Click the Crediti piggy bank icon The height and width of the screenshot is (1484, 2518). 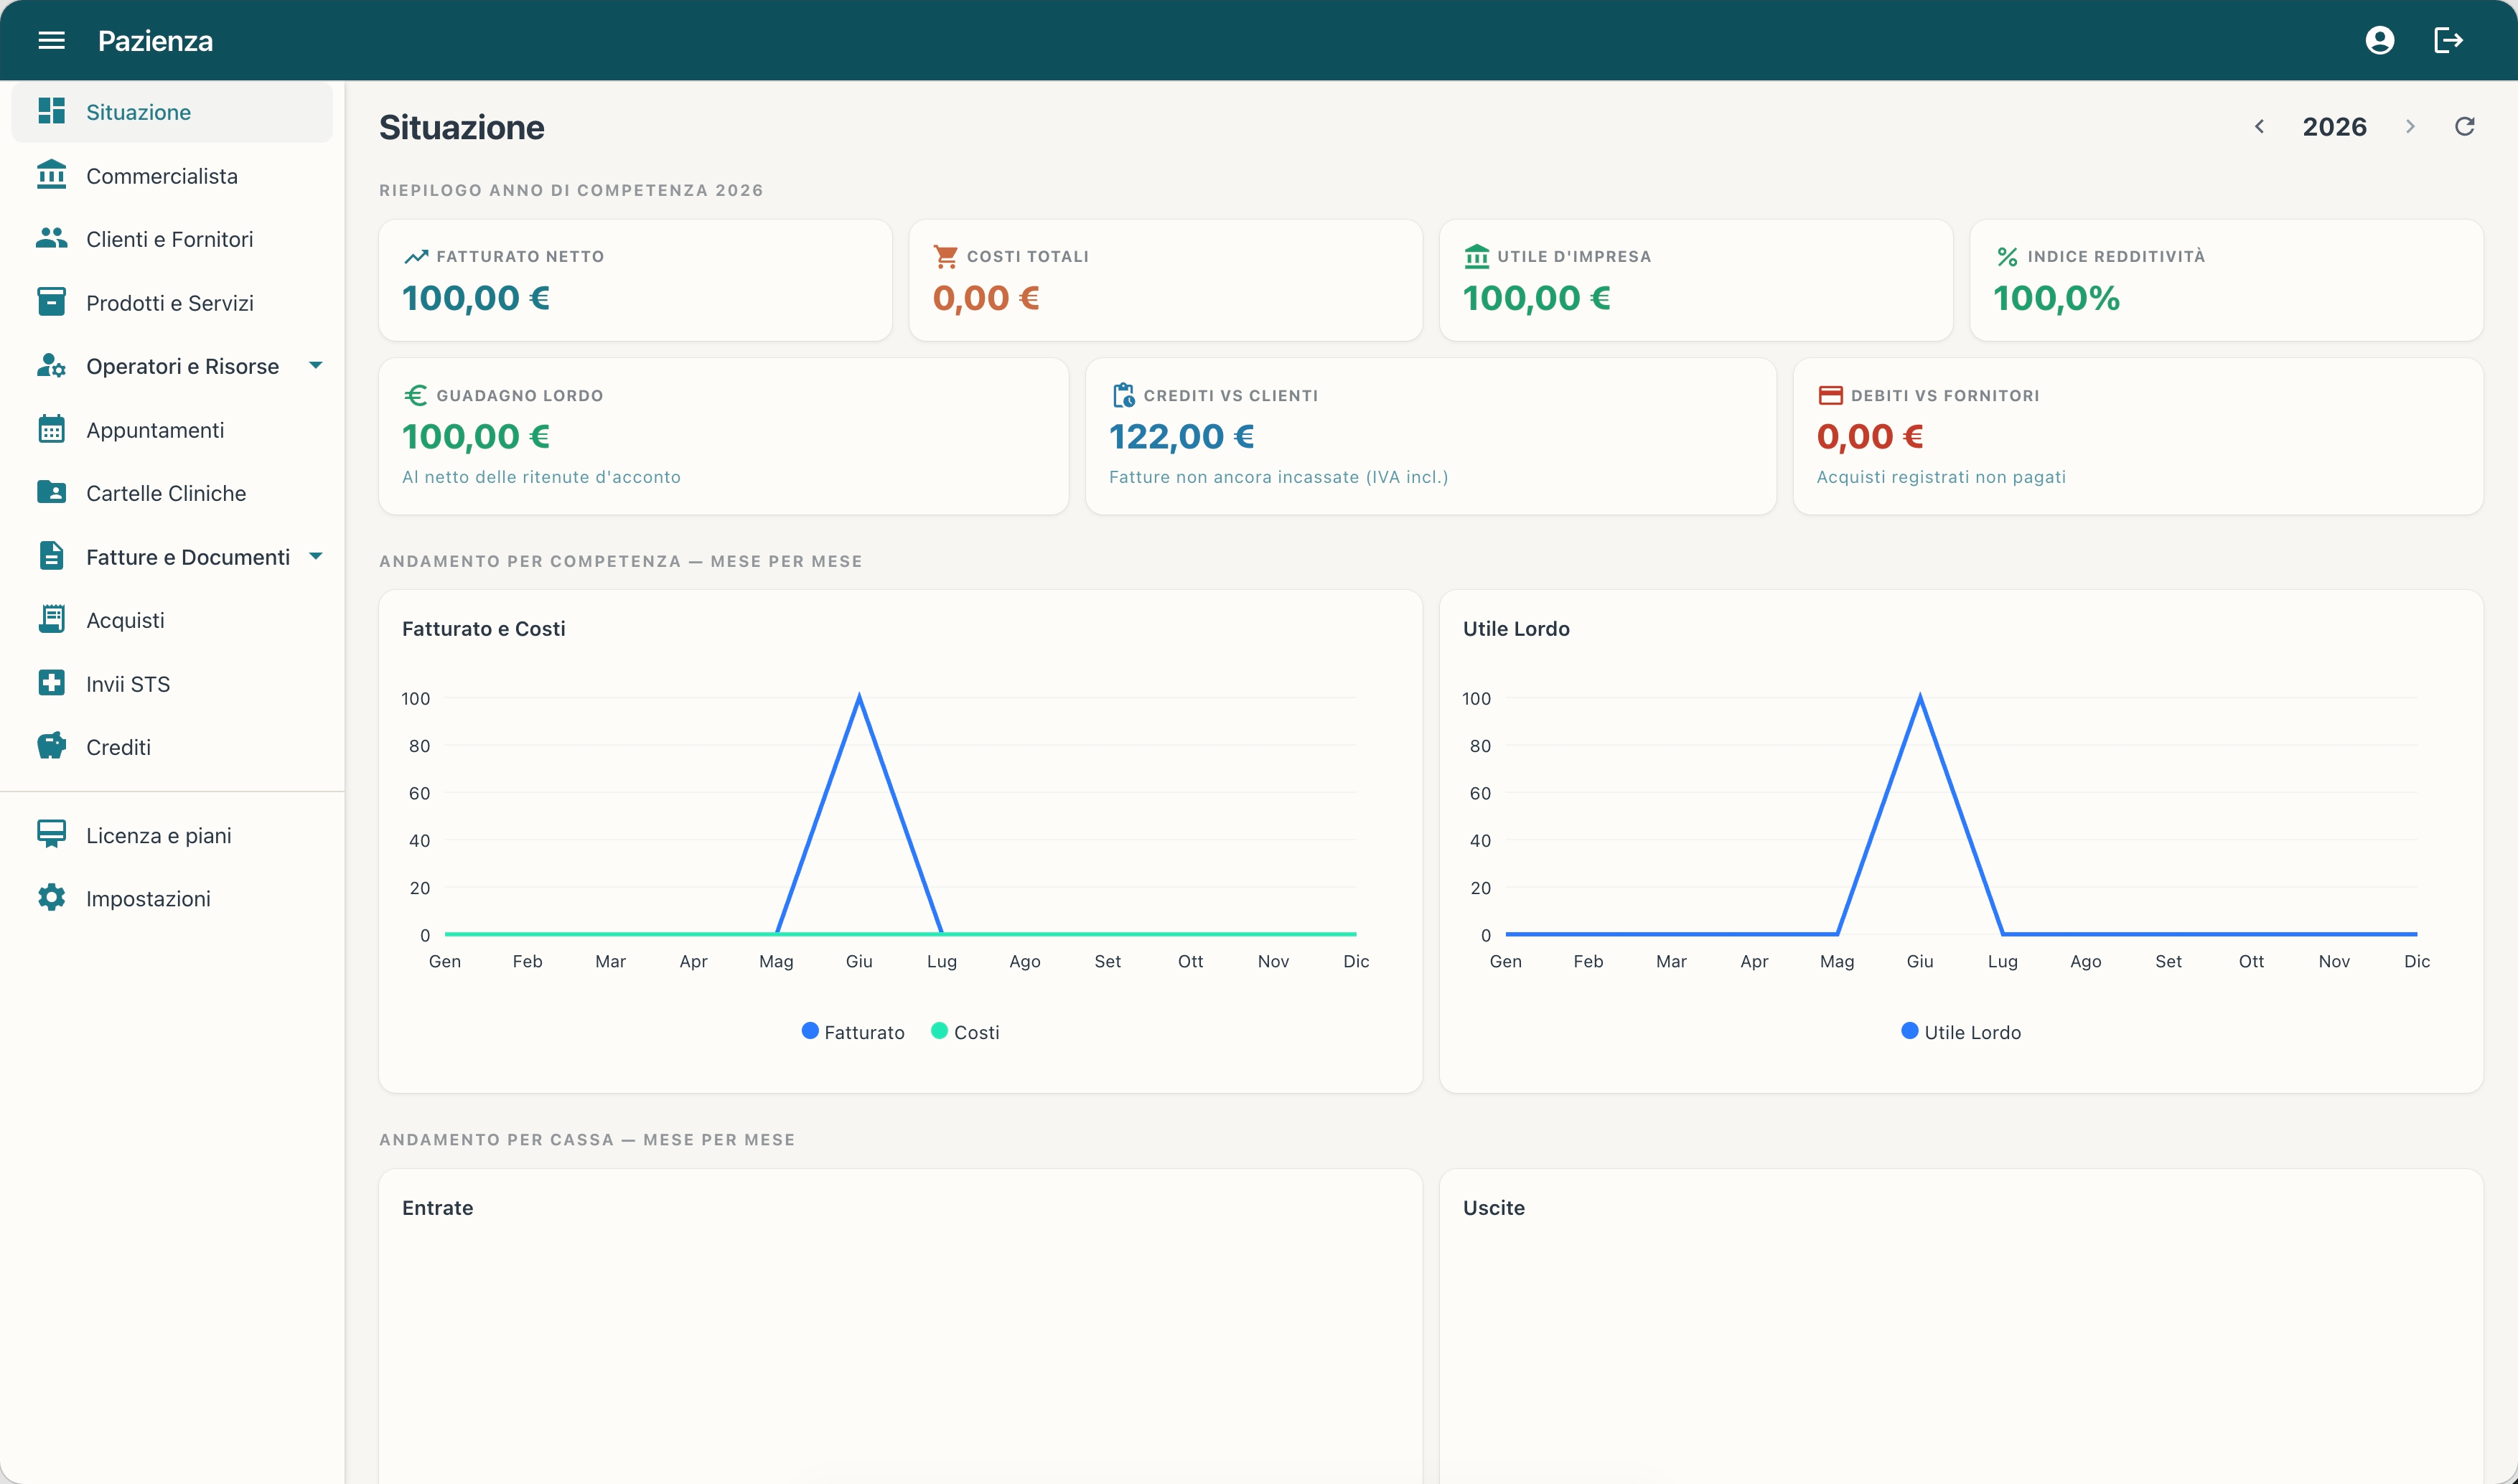tap(51, 746)
